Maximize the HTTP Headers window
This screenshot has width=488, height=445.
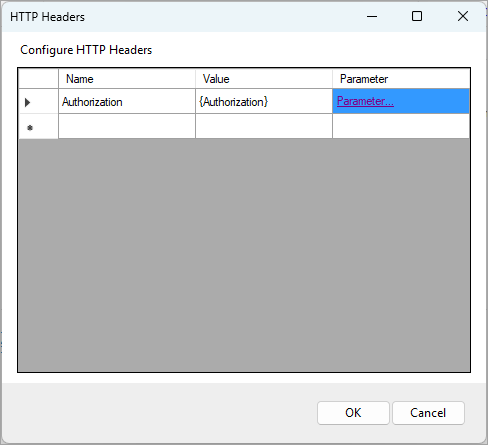(417, 16)
